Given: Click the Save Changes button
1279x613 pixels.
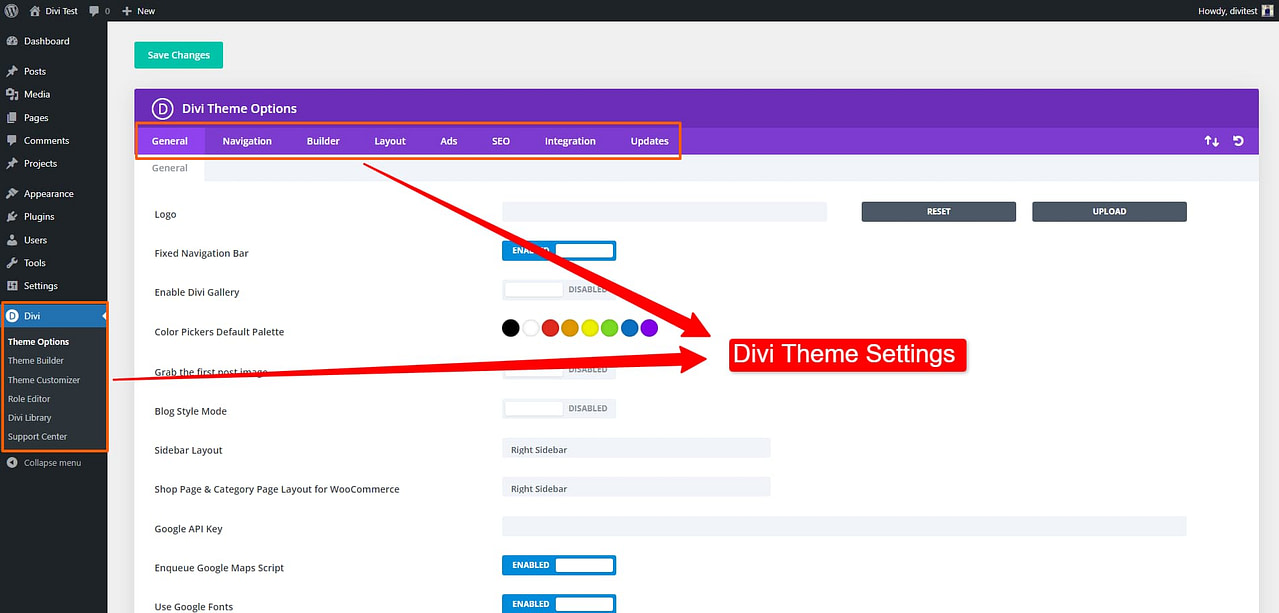Looking at the screenshot, I should [x=178, y=55].
